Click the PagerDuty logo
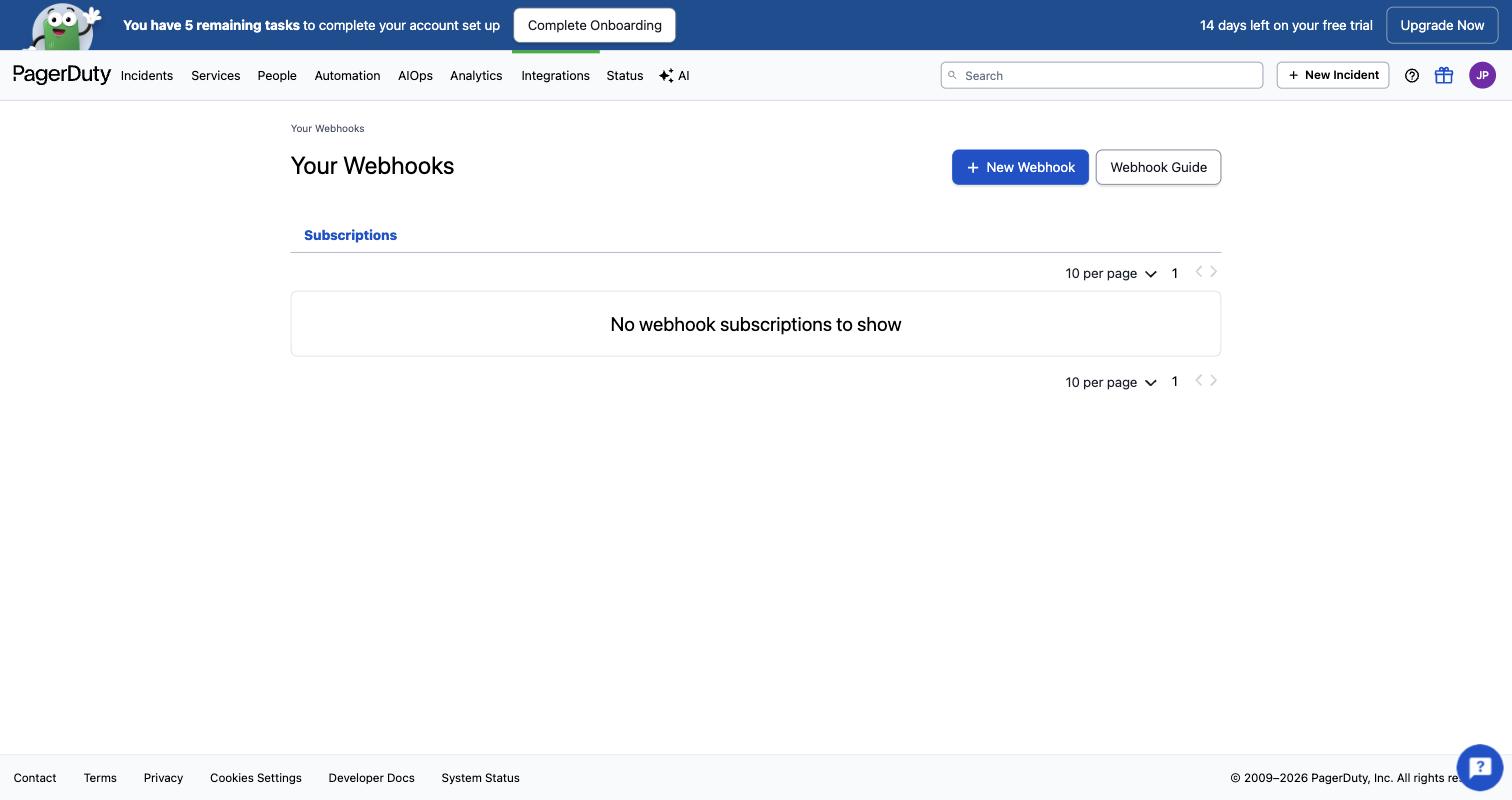 click(x=62, y=75)
